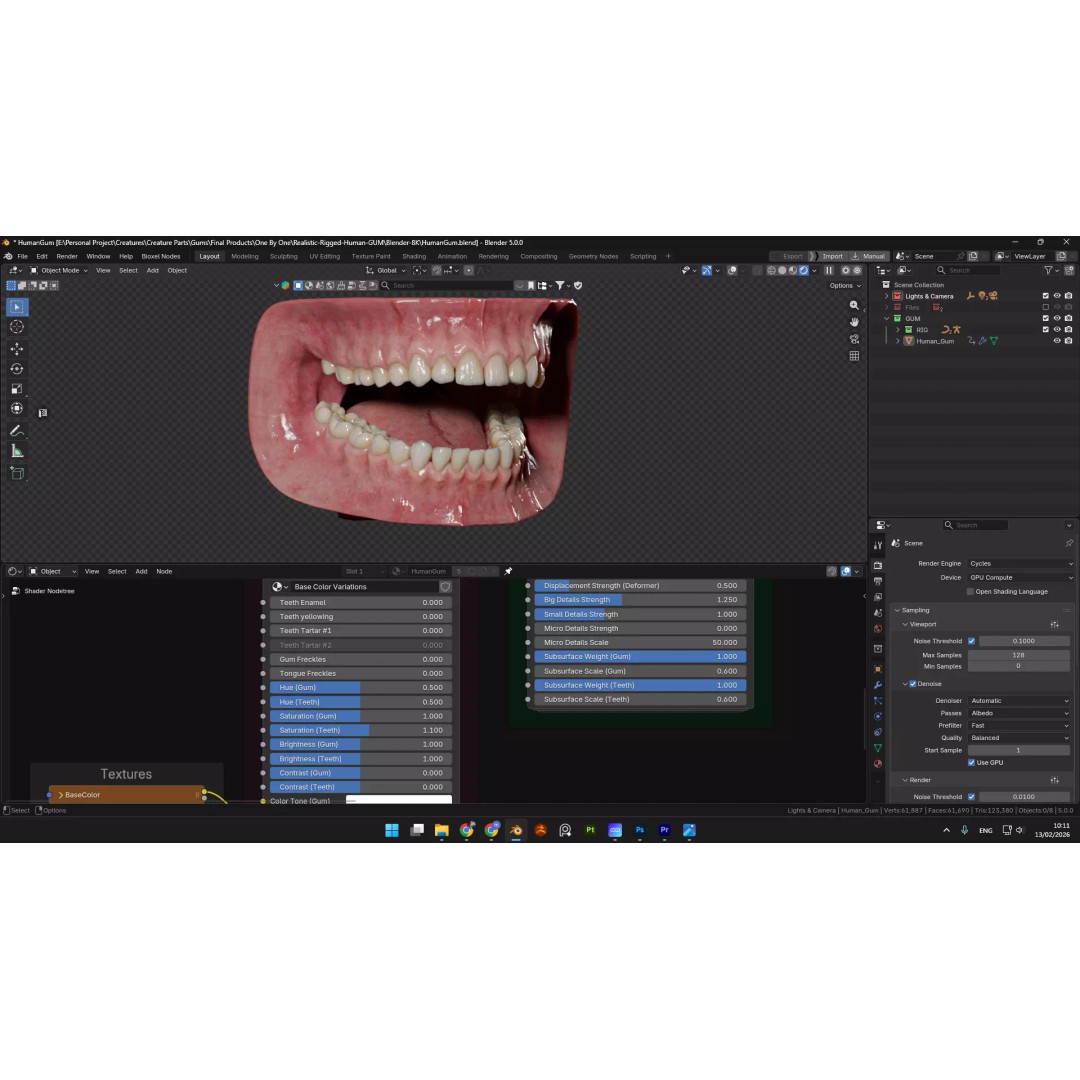Image resolution: width=1080 pixels, height=1080 pixels.
Task: Click the viewport pan hand gizmo
Action: coord(854,322)
